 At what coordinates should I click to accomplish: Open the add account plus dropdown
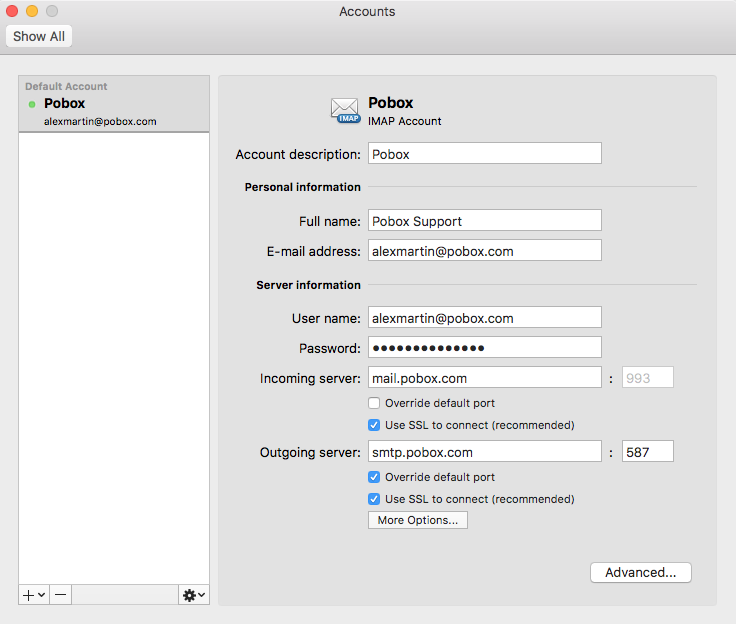pyautogui.click(x=34, y=595)
